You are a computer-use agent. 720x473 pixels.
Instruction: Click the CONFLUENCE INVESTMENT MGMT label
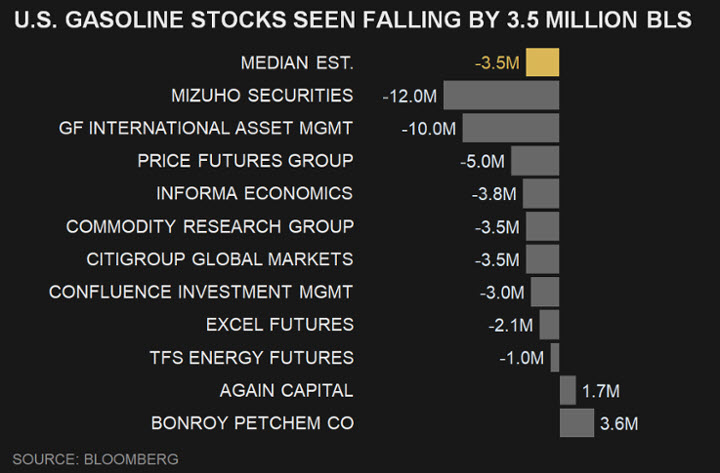pyautogui.click(x=201, y=292)
